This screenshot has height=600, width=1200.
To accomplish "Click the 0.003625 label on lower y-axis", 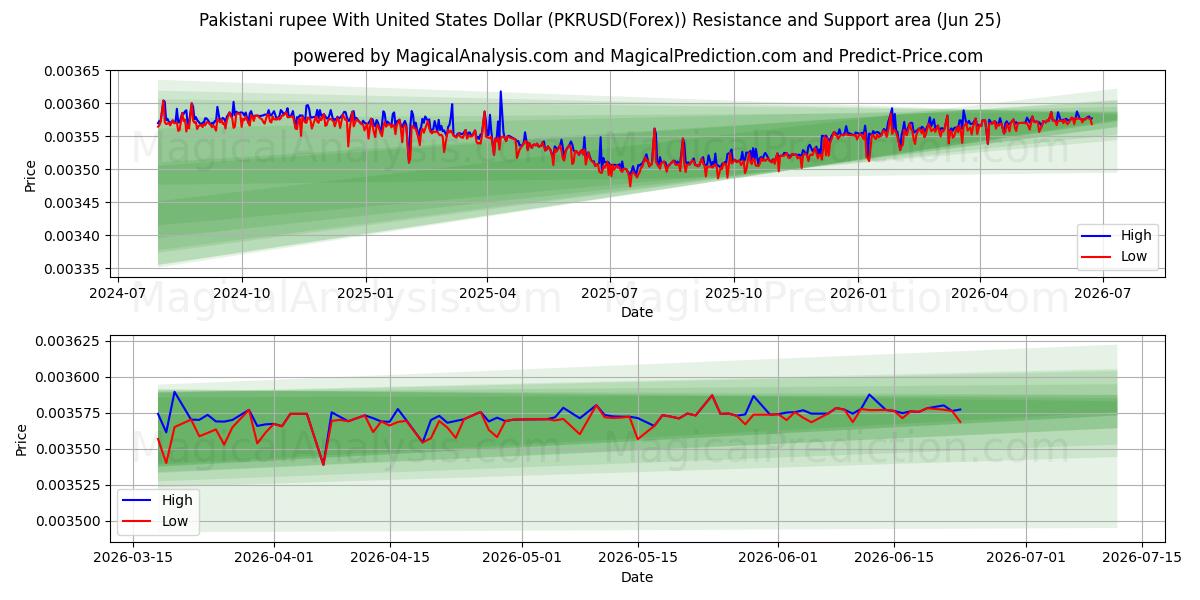I will coord(68,341).
